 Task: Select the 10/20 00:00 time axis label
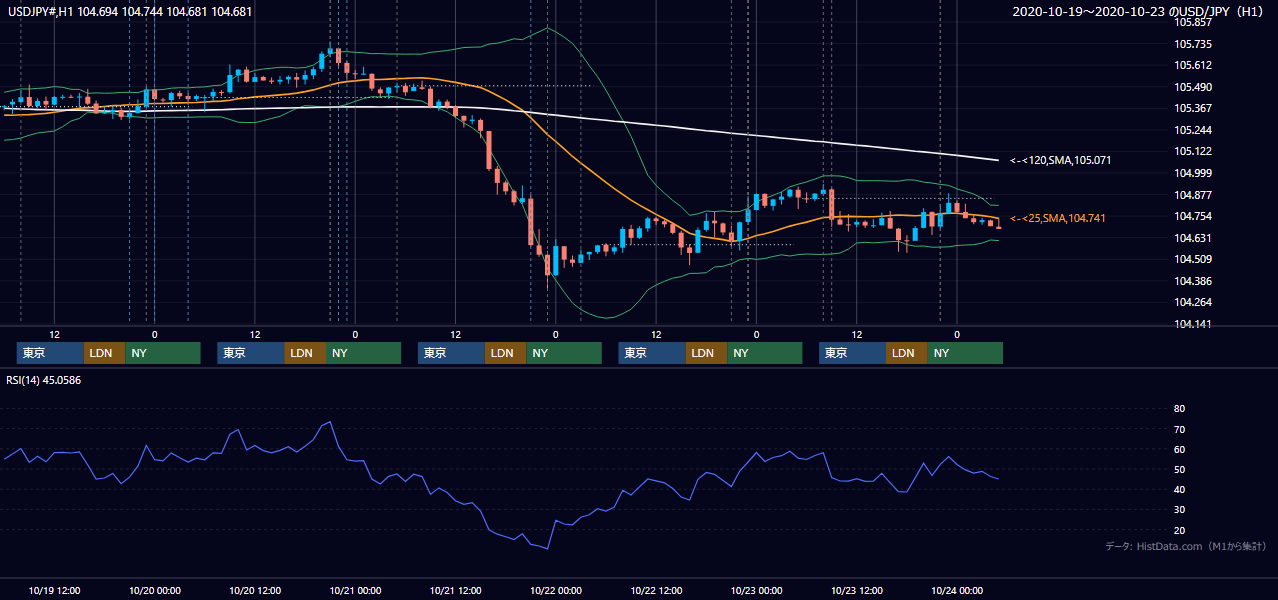click(155, 590)
